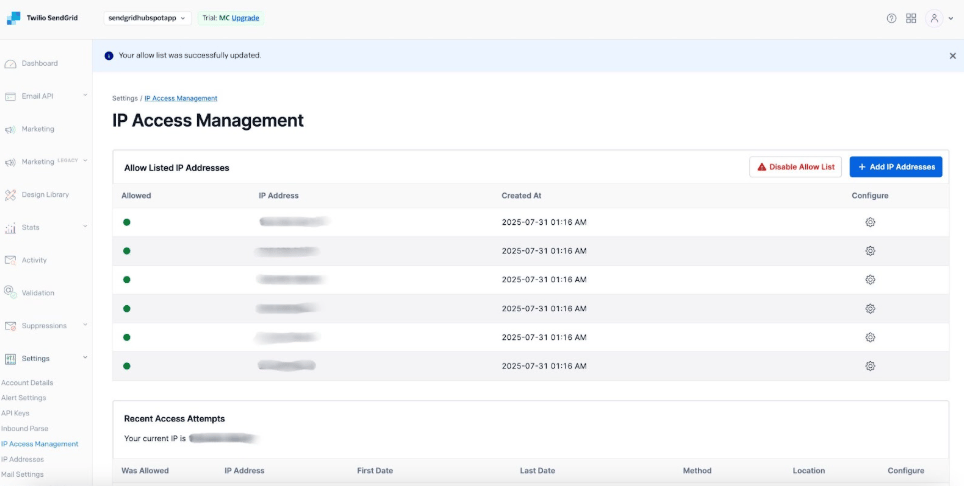Click the Design Library sidebar icon
The width and height of the screenshot is (964, 486).
tap(10, 195)
